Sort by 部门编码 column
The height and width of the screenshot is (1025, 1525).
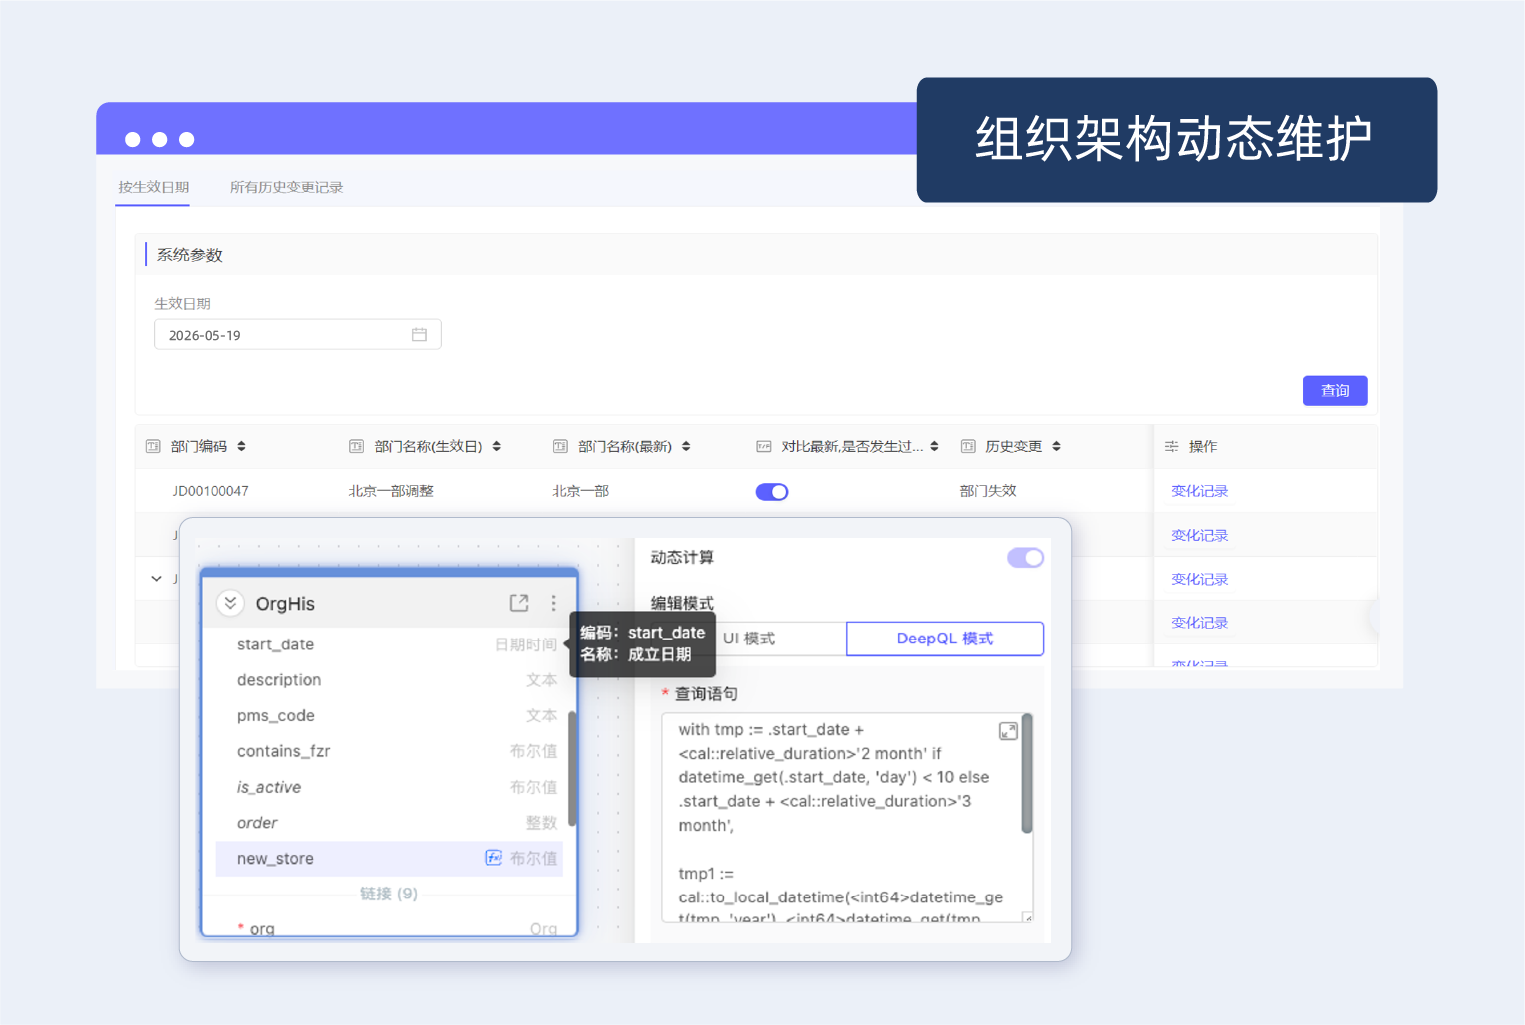[x=241, y=447]
